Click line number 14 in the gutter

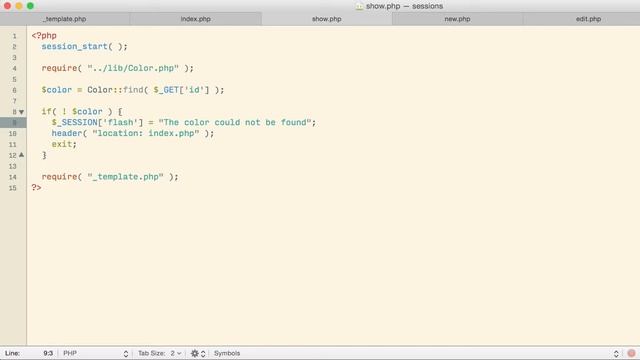point(13,177)
